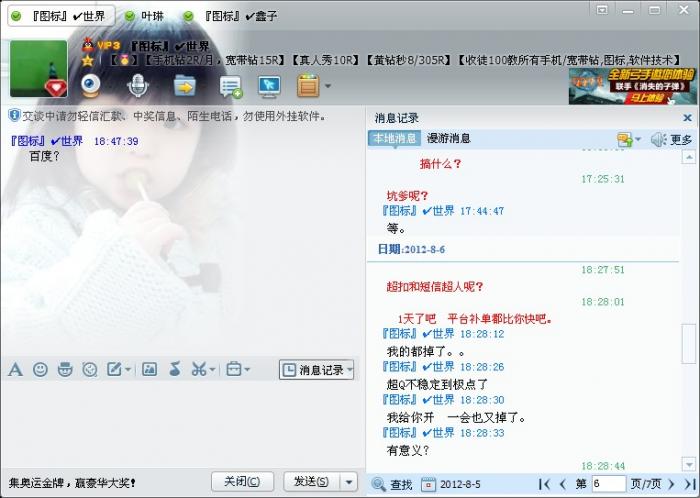Screen dimensions: 700x498
Task: Open the message manager icon beside 更多
Action: click(625, 140)
